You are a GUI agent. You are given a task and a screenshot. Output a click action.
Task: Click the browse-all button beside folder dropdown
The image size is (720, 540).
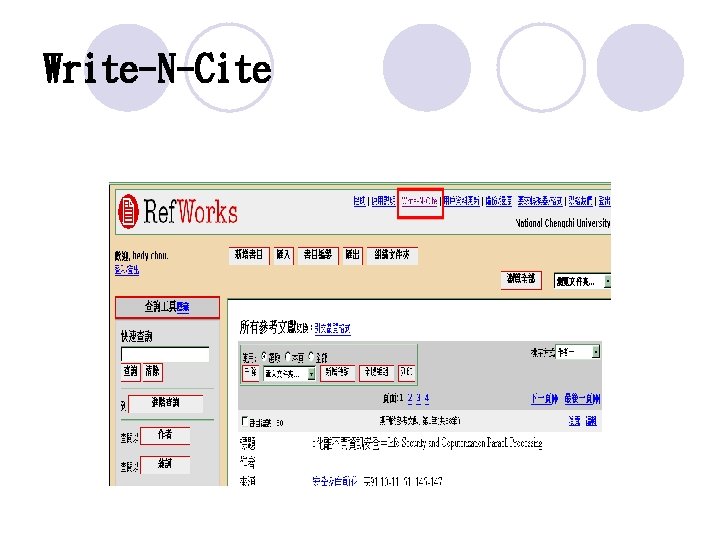point(521,280)
